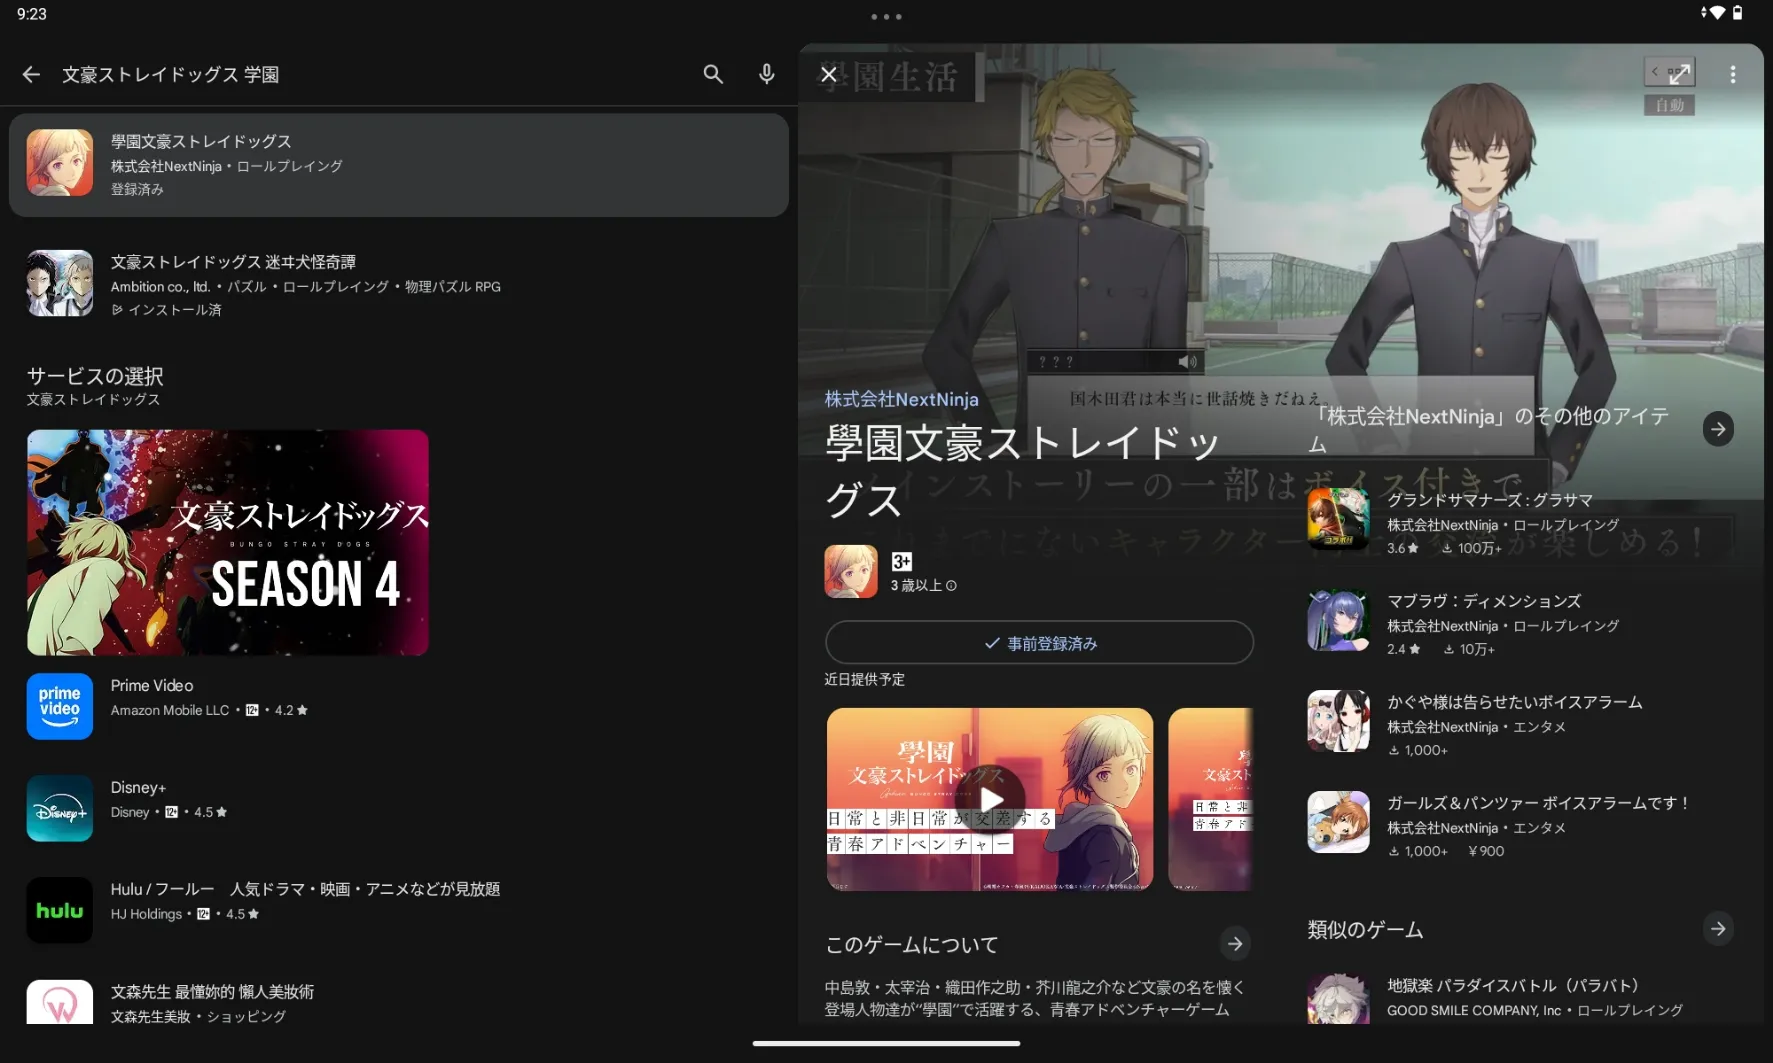Open Prime Video listing title

pyautogui.click(x=152, y=685)
